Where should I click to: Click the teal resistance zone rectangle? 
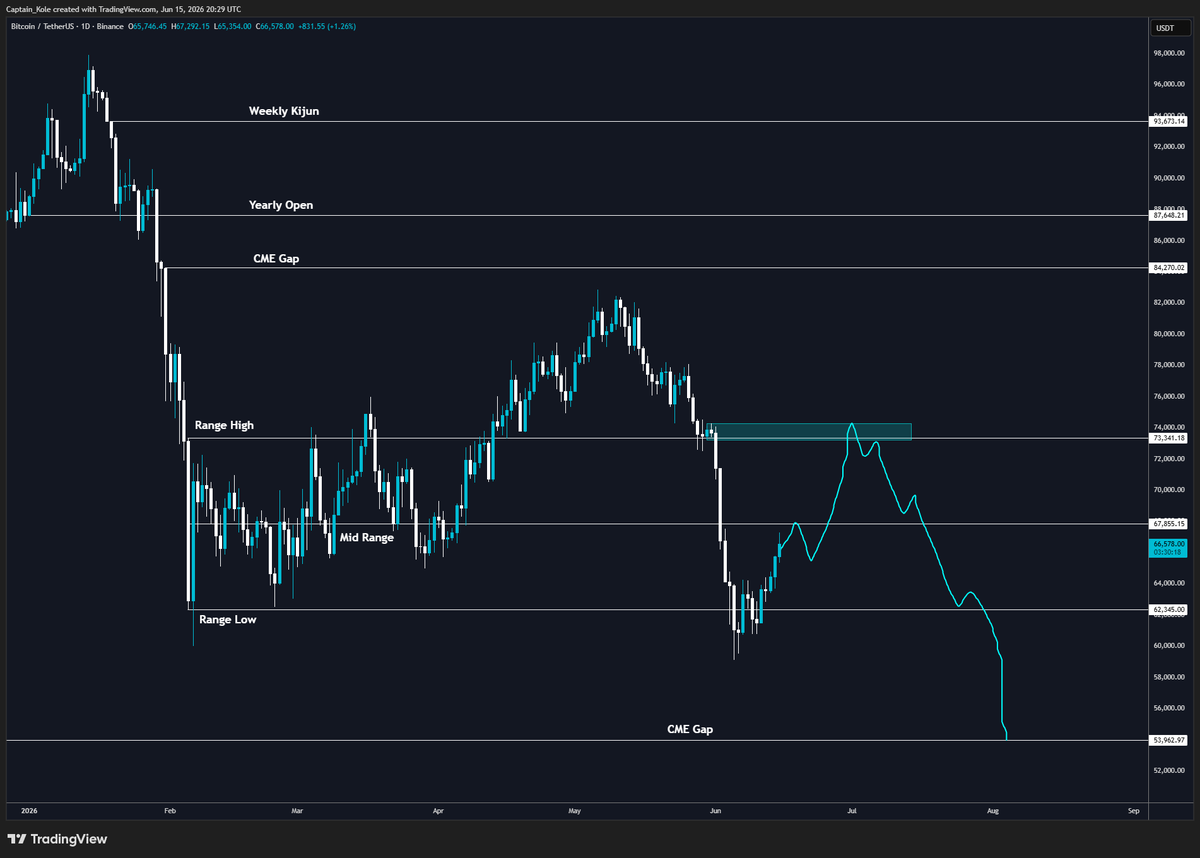(x=808, y=431)
